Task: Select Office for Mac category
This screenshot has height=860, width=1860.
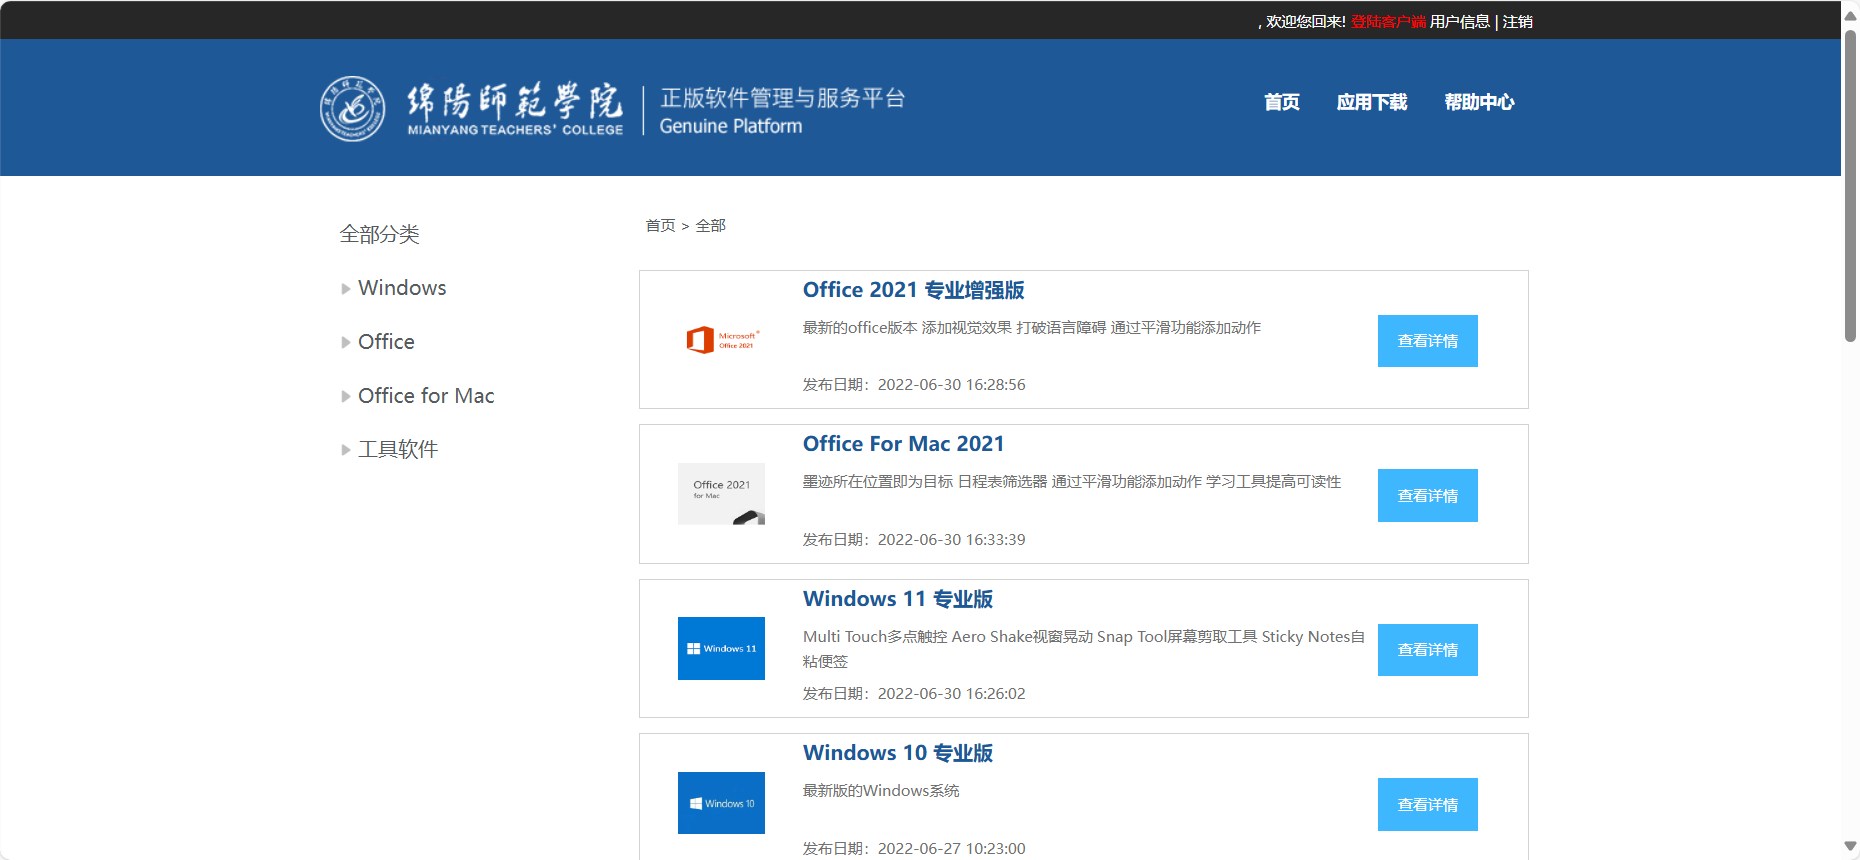Action: point(426,396)
